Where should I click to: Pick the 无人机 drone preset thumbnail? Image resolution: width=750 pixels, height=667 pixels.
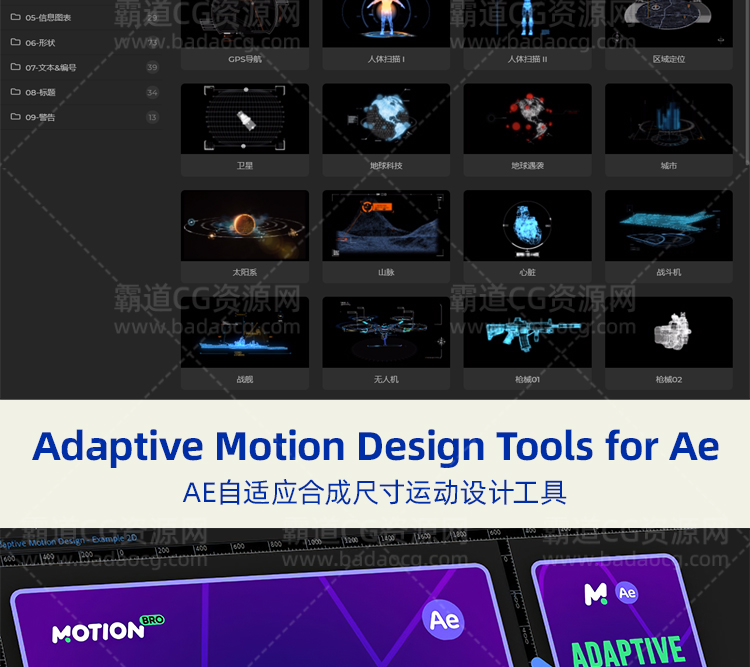(x=386, y=332)
